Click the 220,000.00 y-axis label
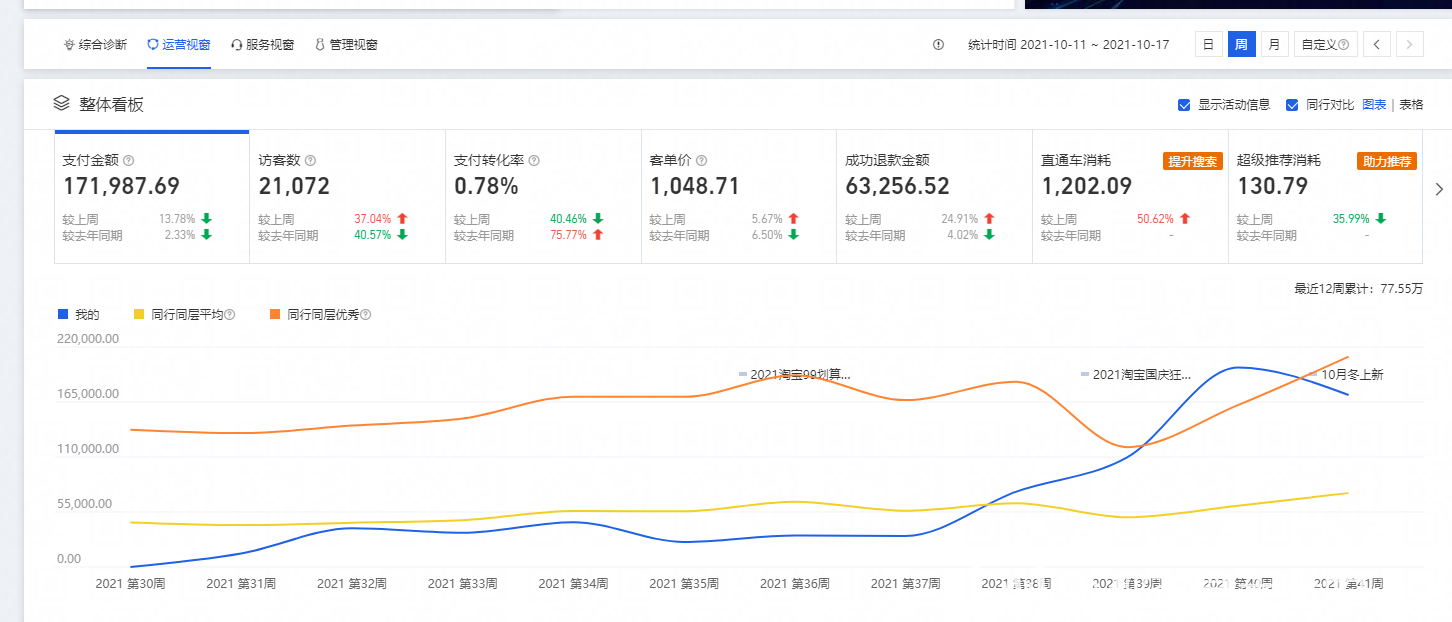The height and width of the screenshot is (622, 1452). click(89, 339)
